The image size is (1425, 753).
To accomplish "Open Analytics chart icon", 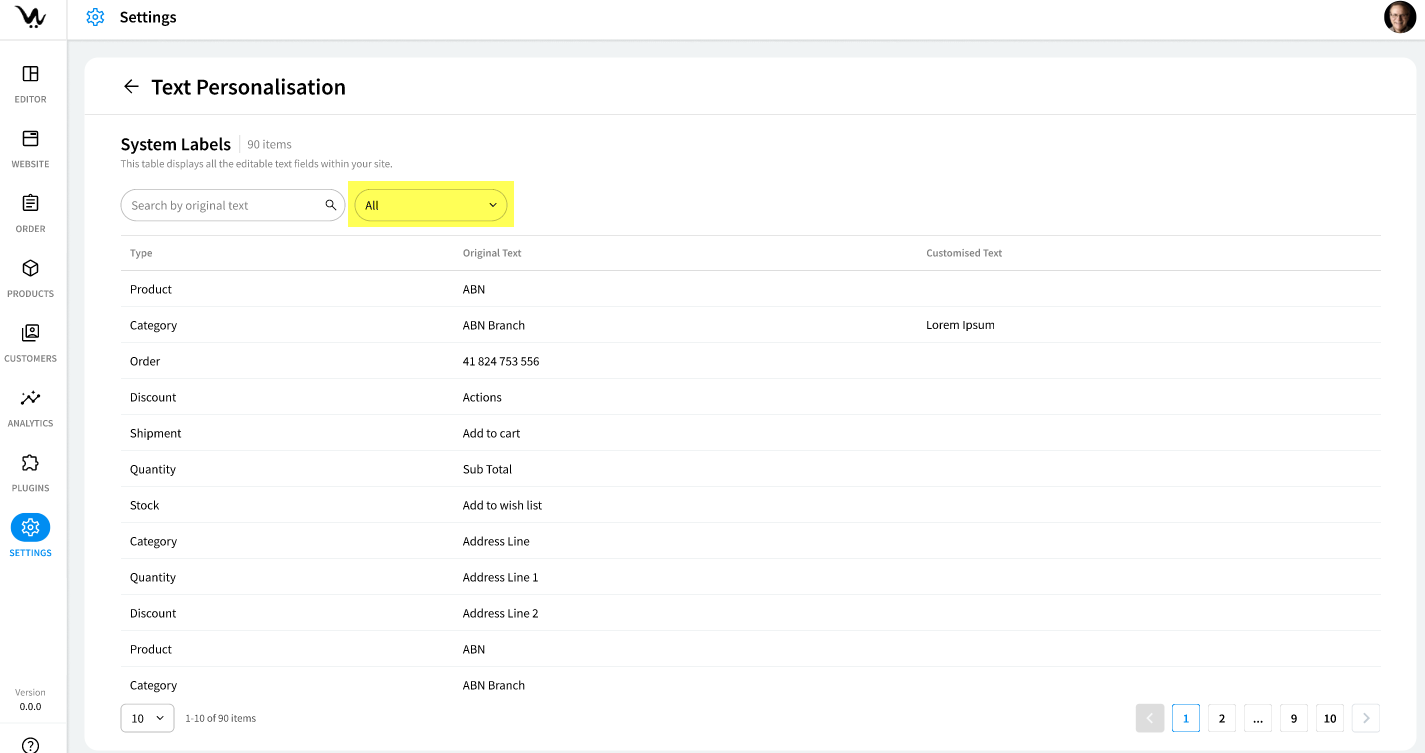I will pyautogui.click(x=30, y=398).
